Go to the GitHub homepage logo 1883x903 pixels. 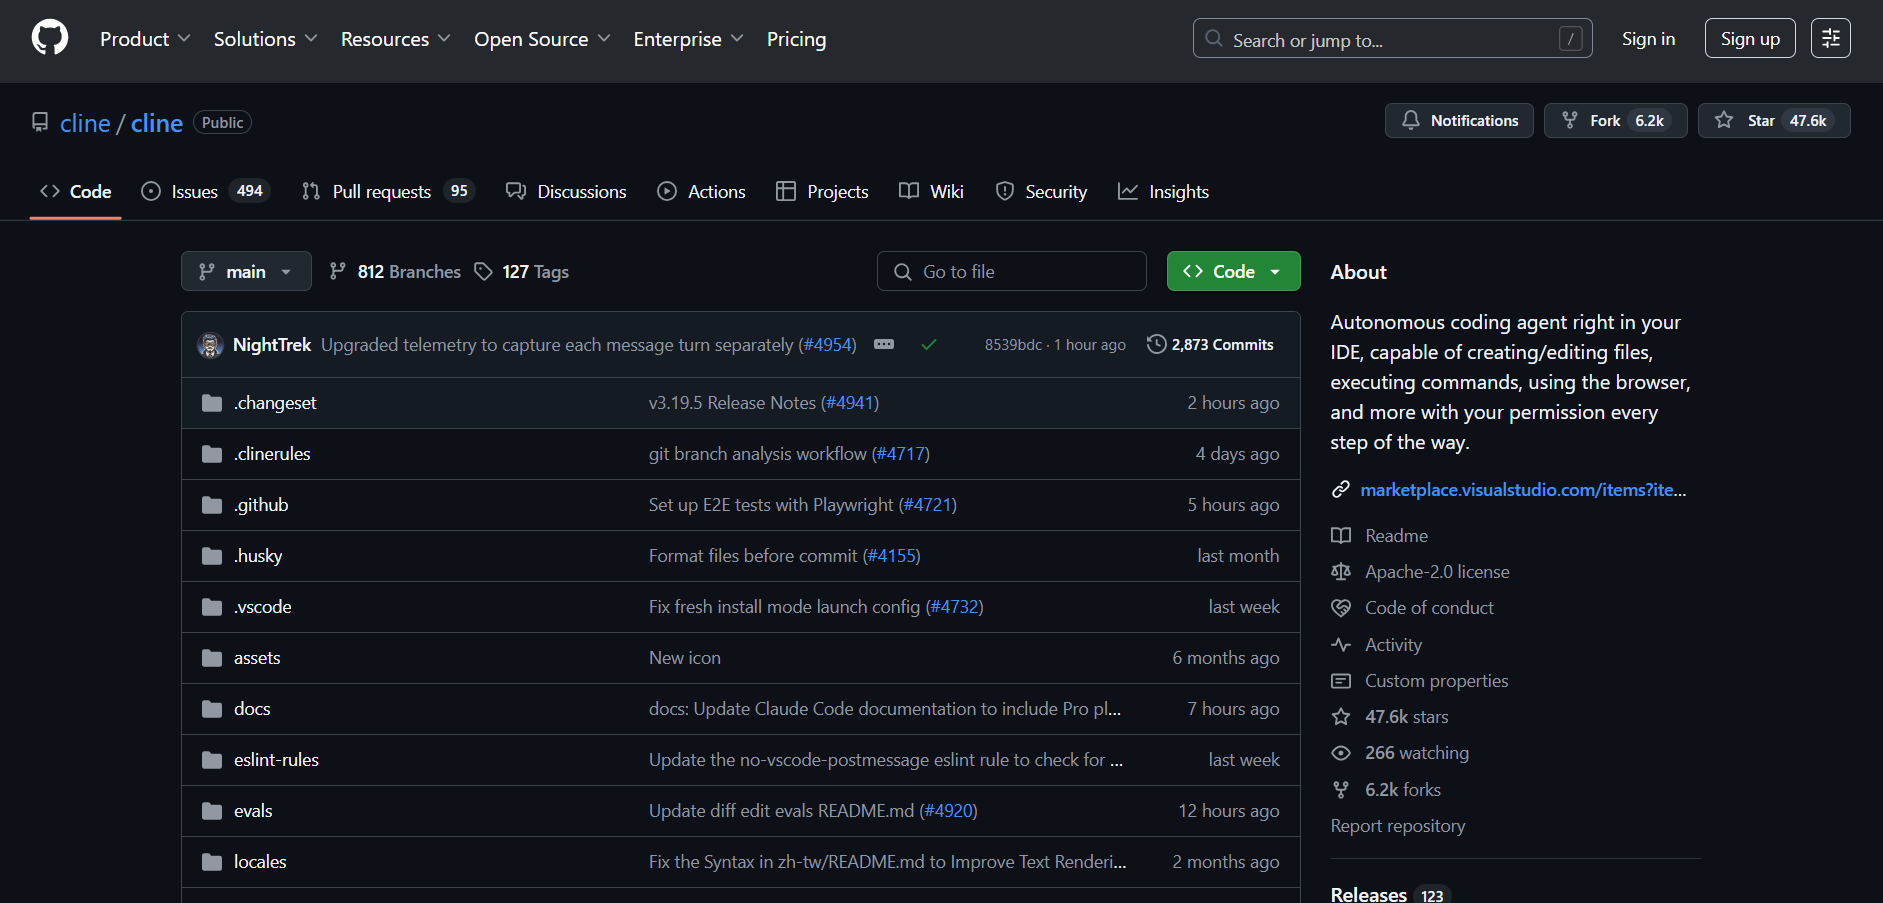point(50,38)
